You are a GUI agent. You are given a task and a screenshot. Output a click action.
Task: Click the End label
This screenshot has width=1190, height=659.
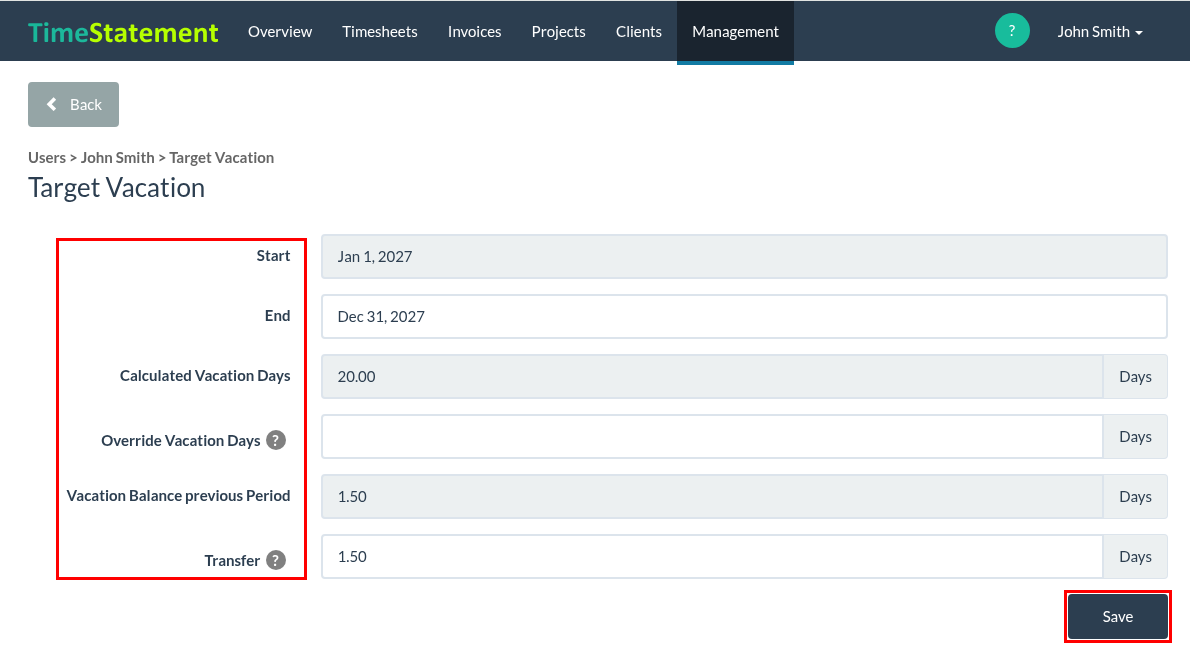pos(278,316)
